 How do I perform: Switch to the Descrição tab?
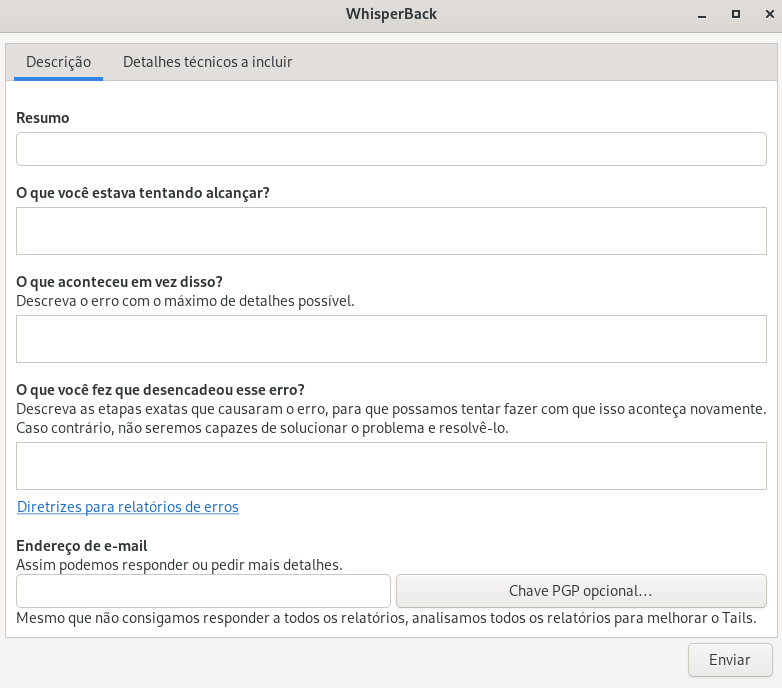click(58, 62)
